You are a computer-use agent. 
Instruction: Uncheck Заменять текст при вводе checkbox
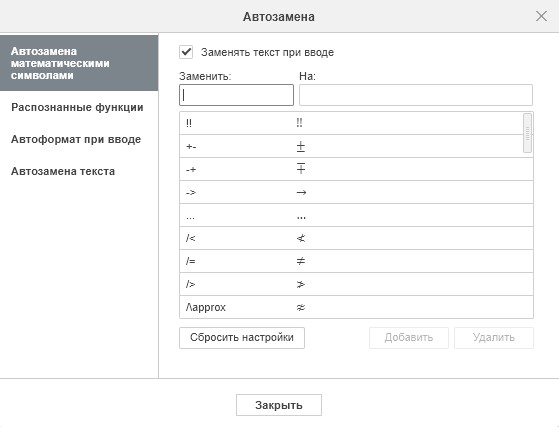point(186,52)
